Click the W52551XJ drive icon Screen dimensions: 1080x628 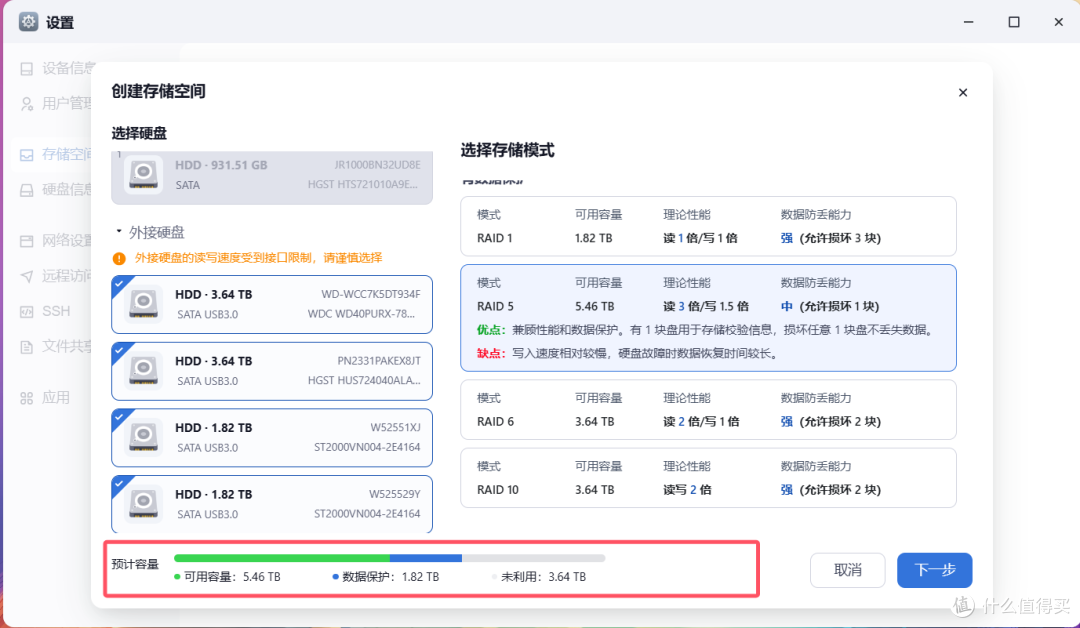(x=144, y=437)
